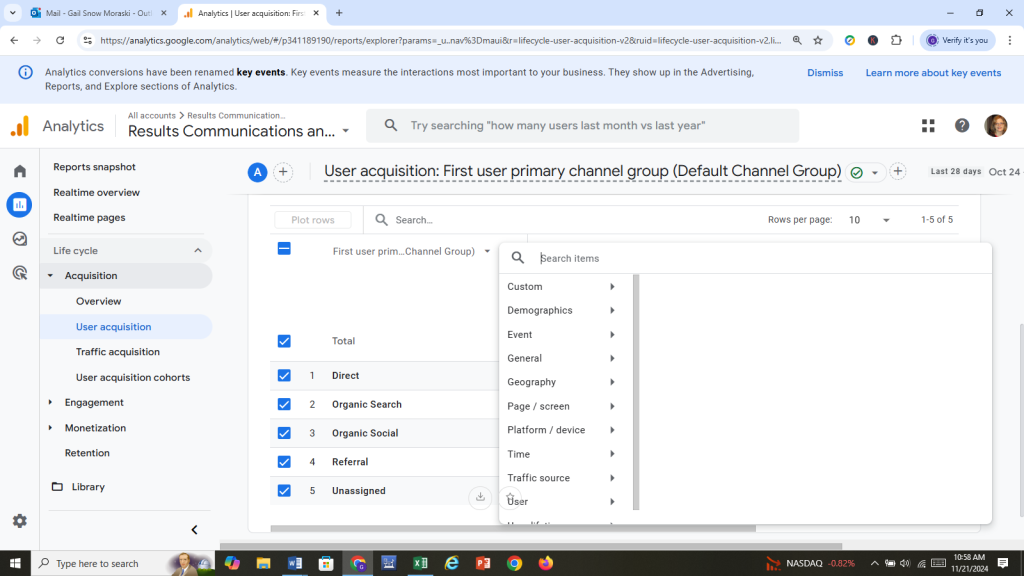Screen dimensions: 1024x576
Task: Add a new comparison with plus icon
Action: tap(283, 172)
